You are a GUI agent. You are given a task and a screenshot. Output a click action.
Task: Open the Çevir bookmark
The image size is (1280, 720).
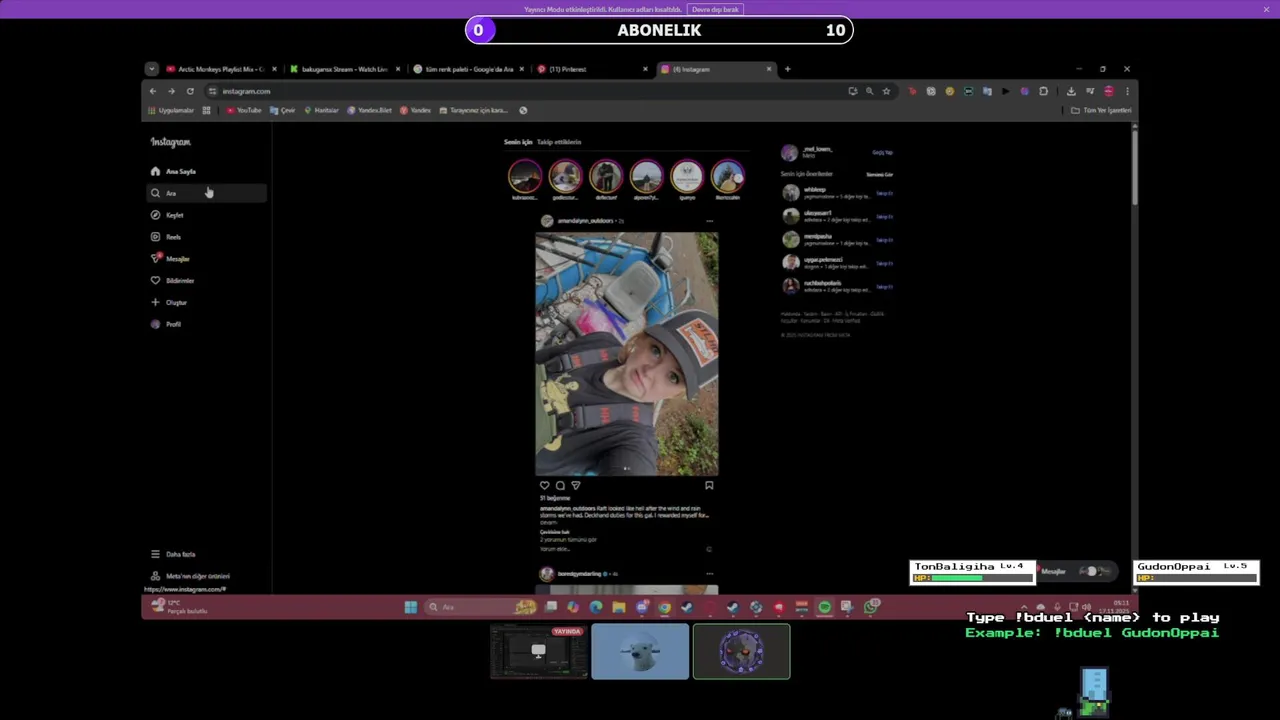[x=283, y=110]
